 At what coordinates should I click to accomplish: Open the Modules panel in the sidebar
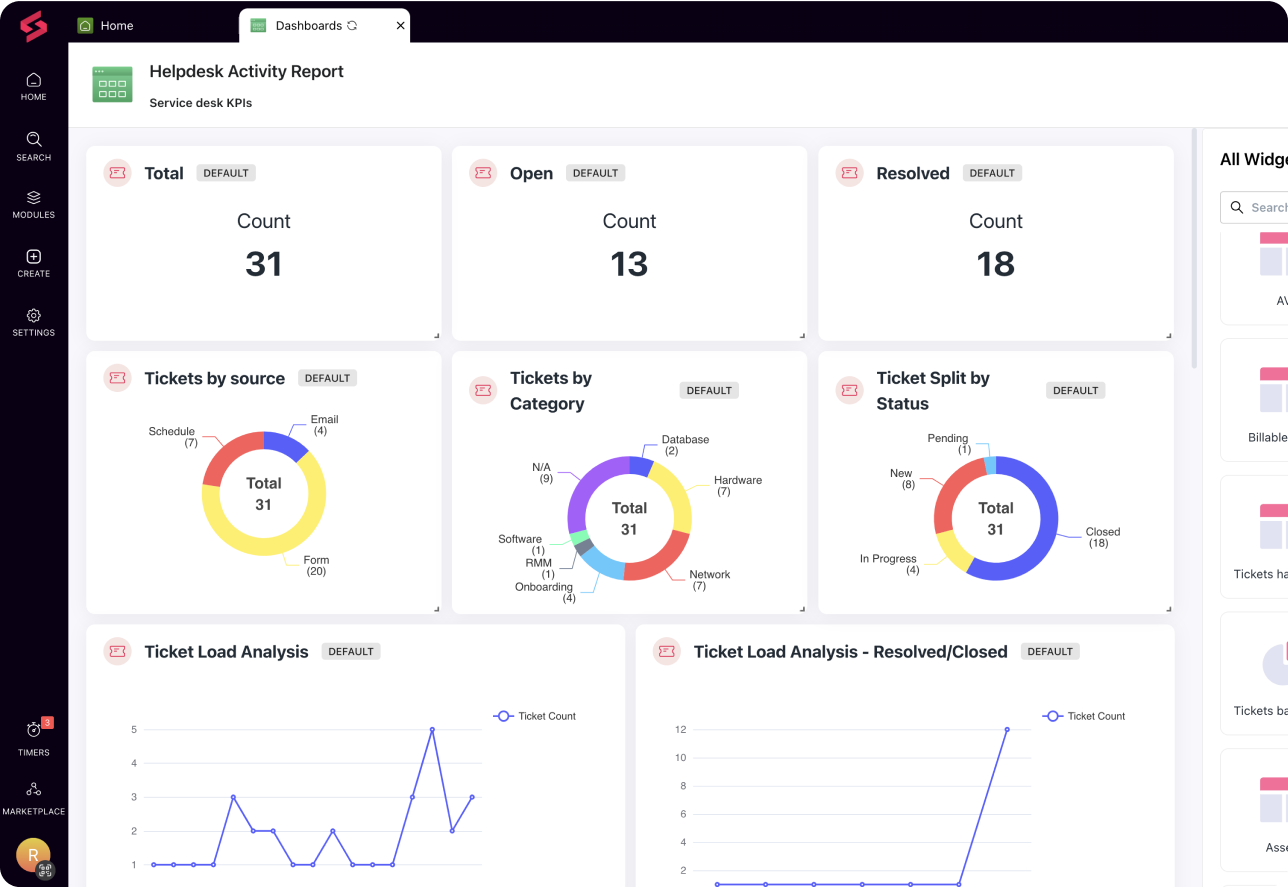point(33,203)
